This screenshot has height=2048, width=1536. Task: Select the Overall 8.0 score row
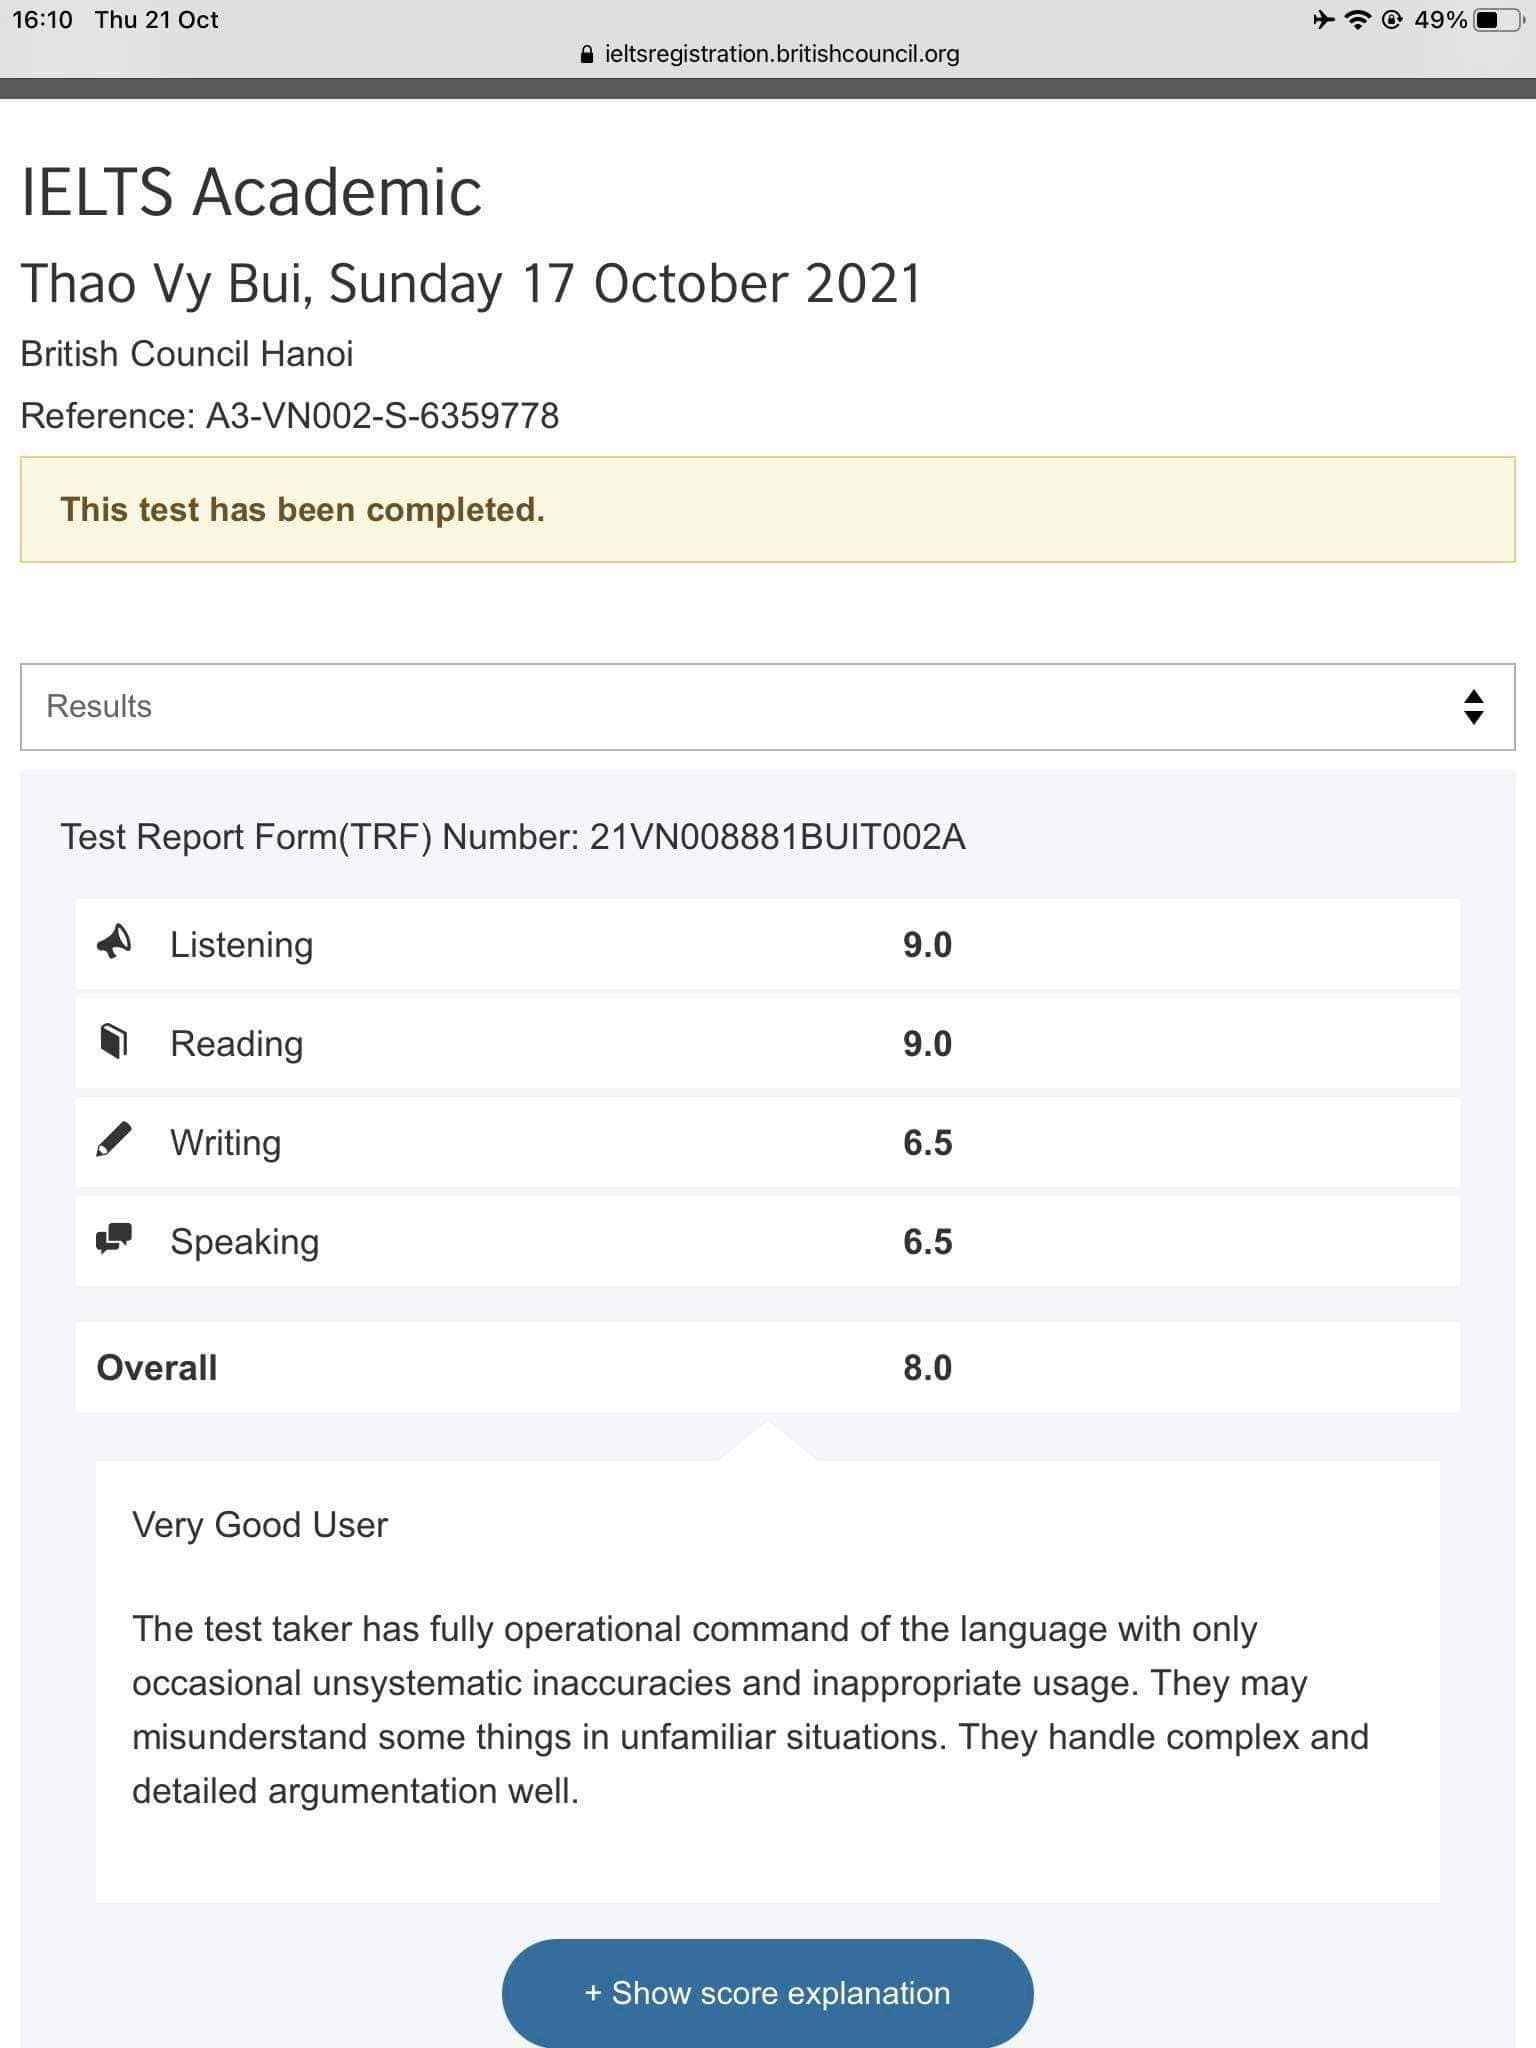click(767, 1367)
